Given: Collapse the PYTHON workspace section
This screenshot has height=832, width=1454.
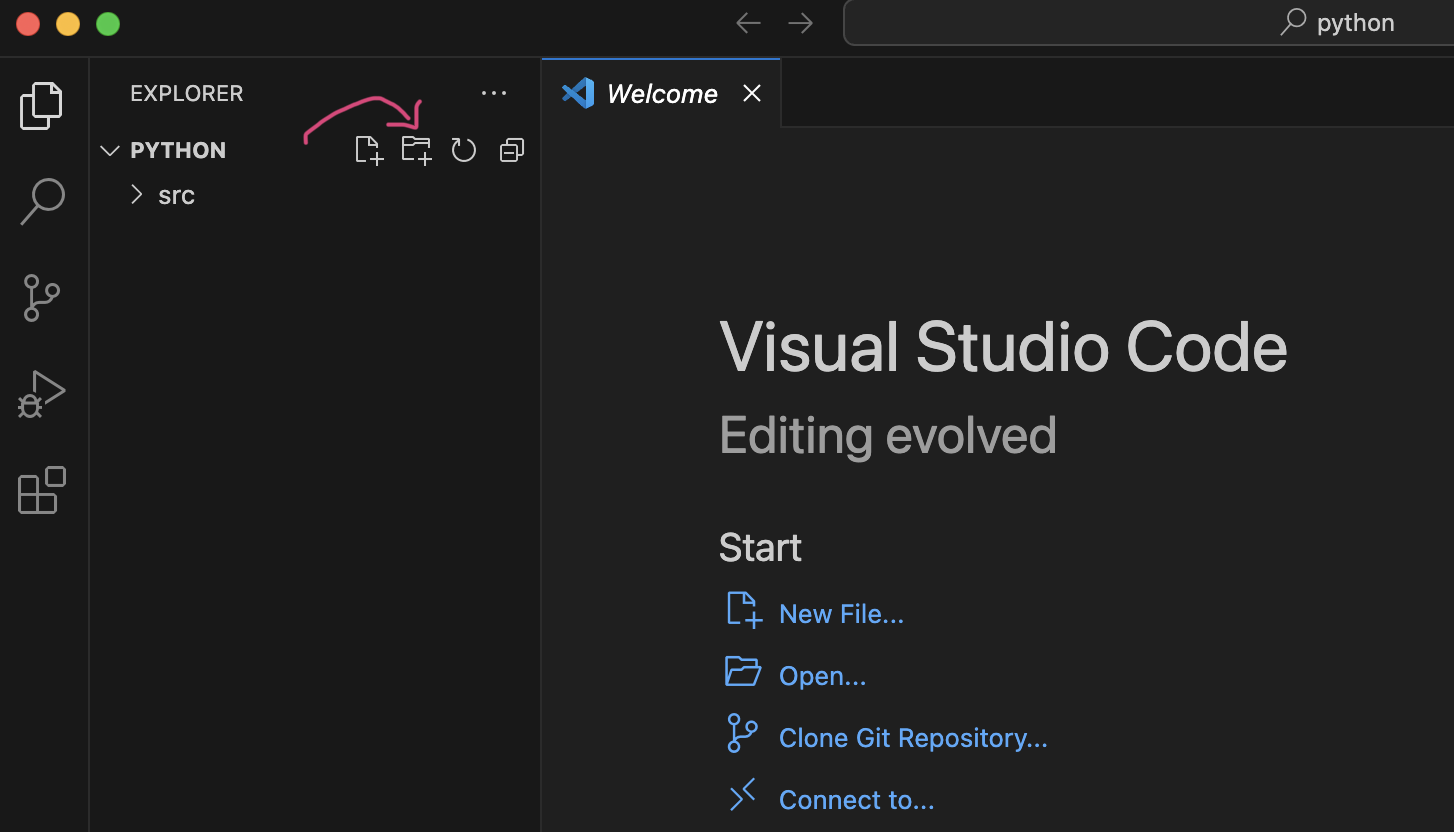Looking at the screenshot, I should pos(110,150).
